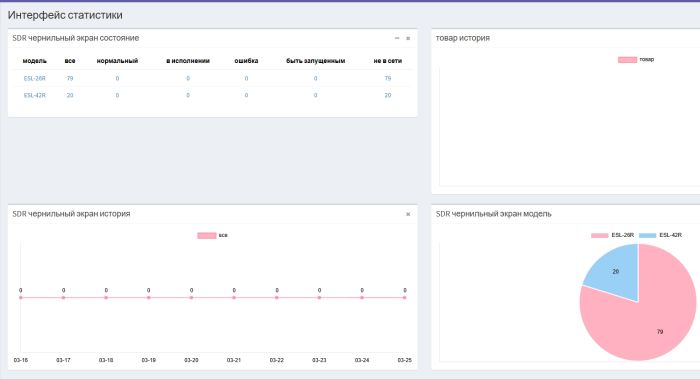This screenshot has width=700, height=379.
Task: Click ESL-42R's не в сети value 20
Action: [x=388, y=95]
